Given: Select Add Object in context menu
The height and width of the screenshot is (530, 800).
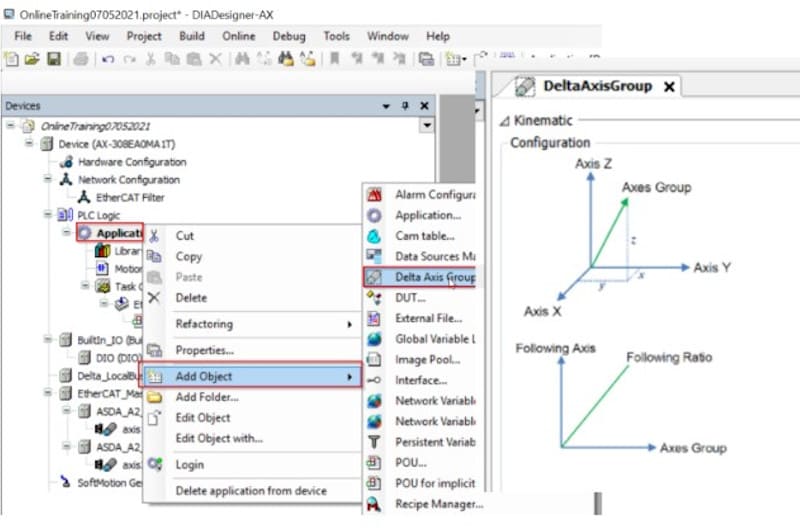Looking at the screenshot, I should point(204,376).
